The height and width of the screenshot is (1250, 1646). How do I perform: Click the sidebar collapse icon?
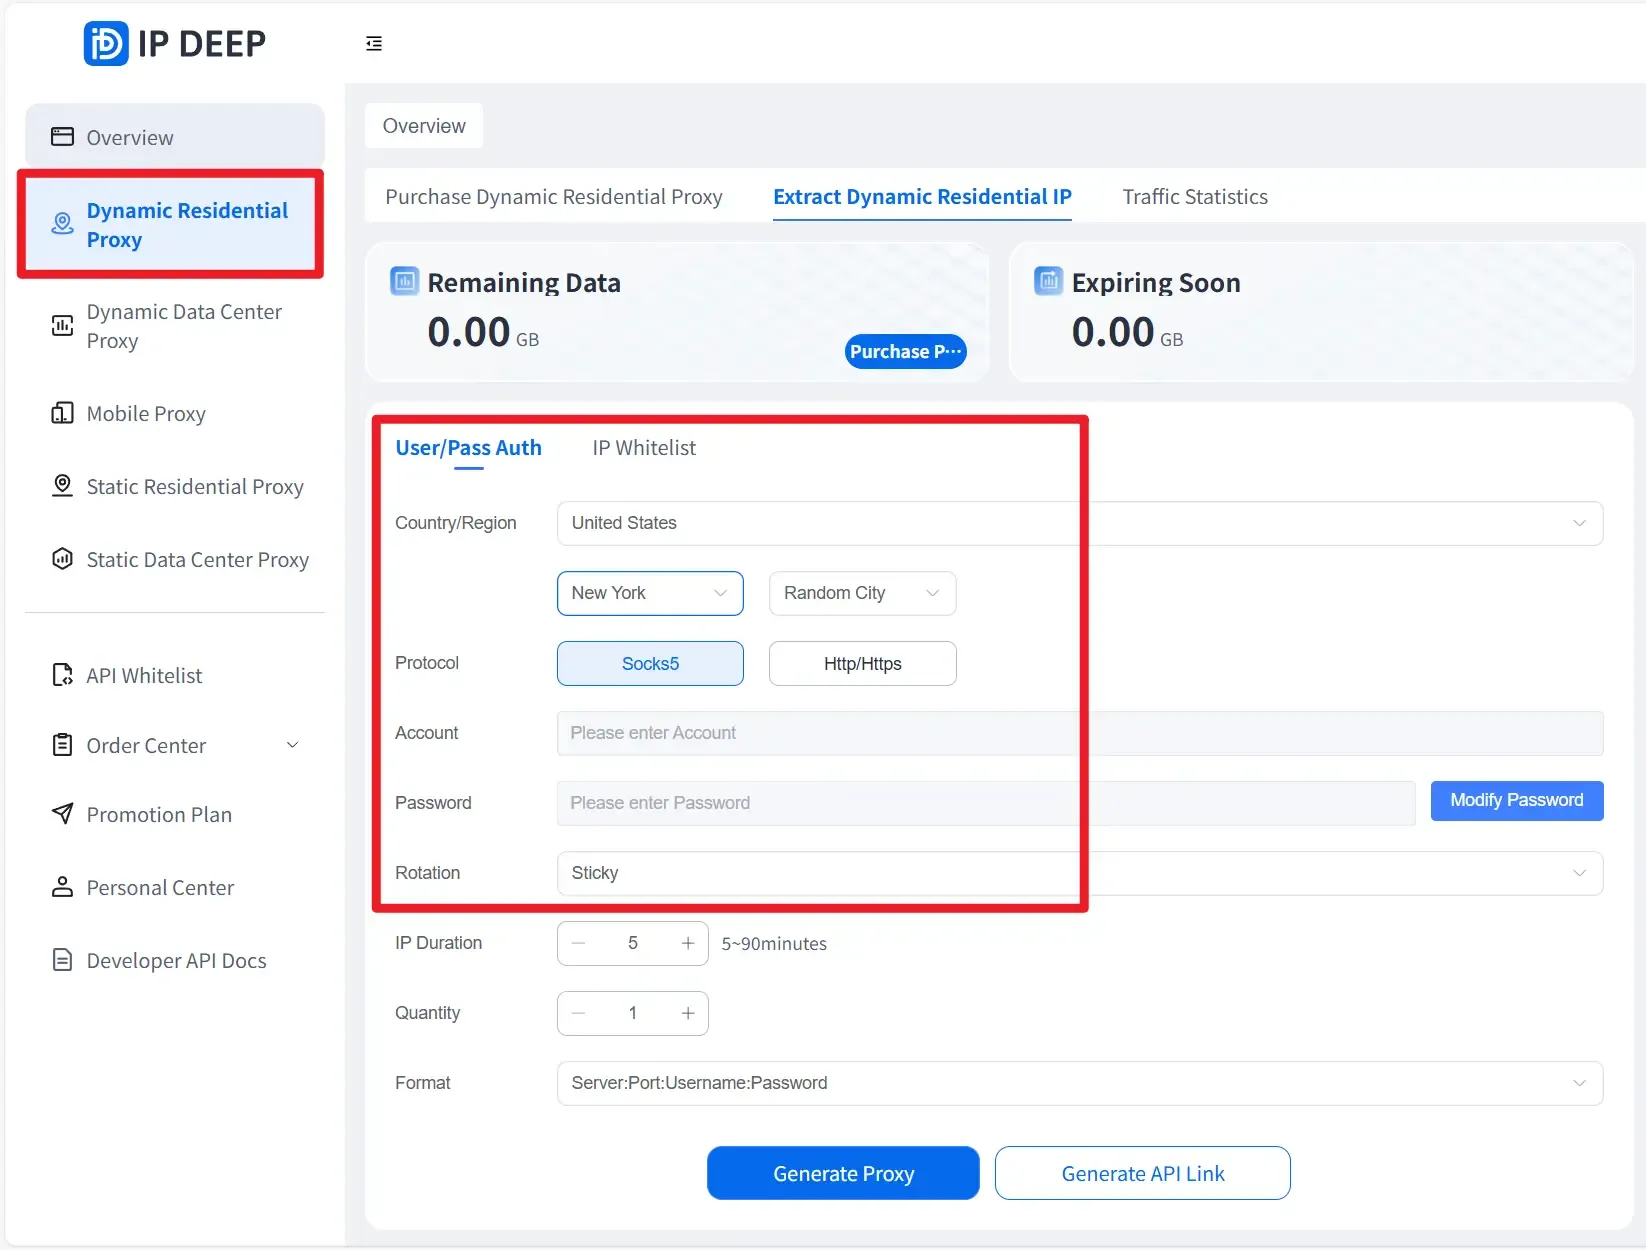[373, 43]
